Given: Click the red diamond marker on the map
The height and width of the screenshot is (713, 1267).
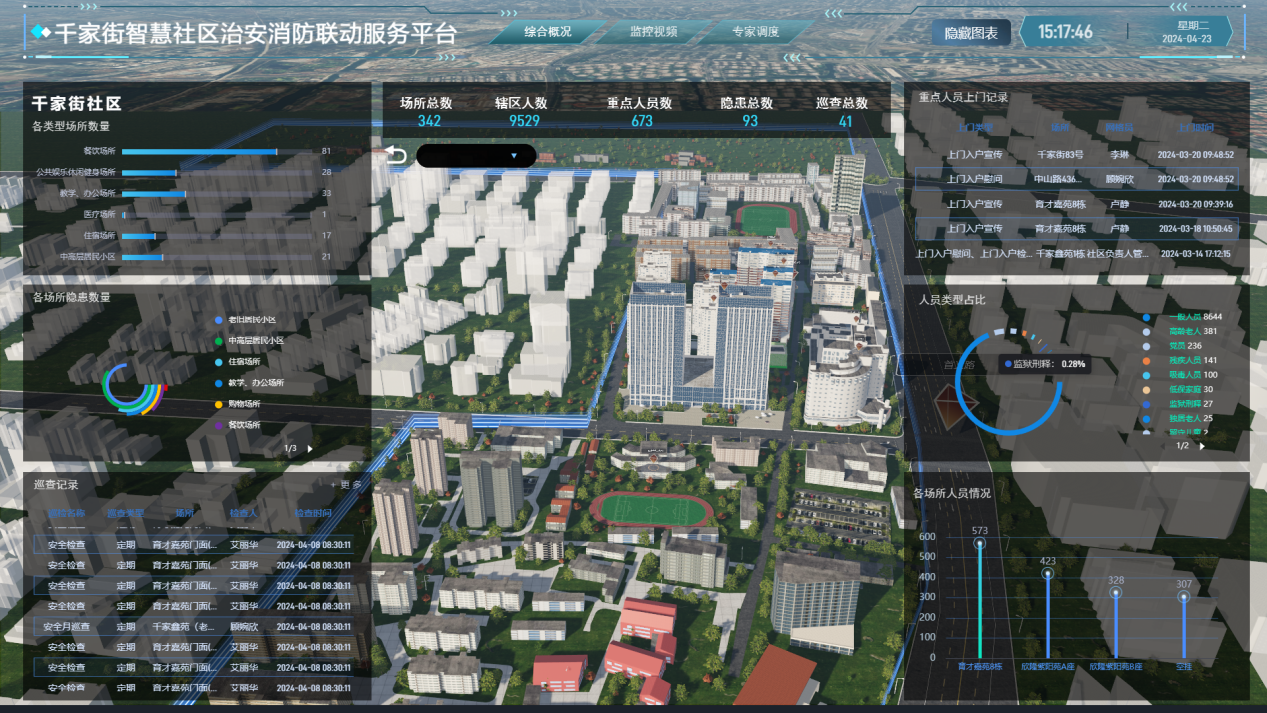Looking at the screenshot, I should point(945,405).
